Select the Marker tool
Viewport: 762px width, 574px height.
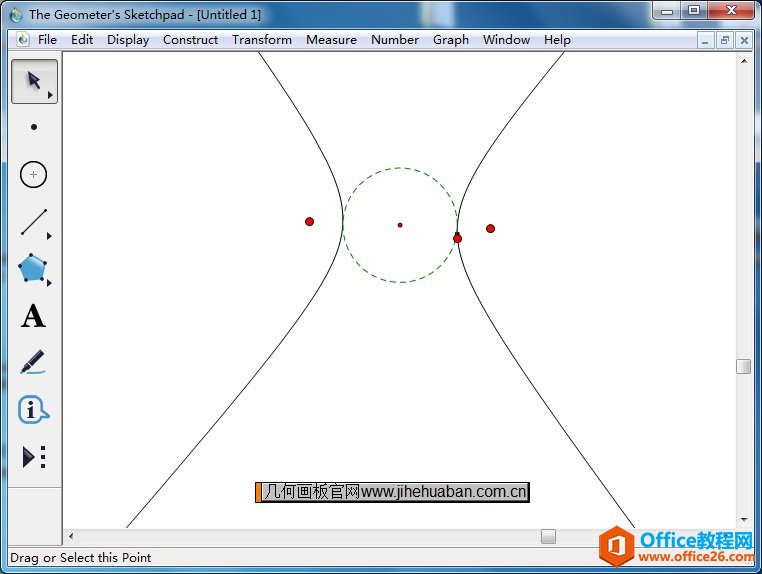[33, 362]
